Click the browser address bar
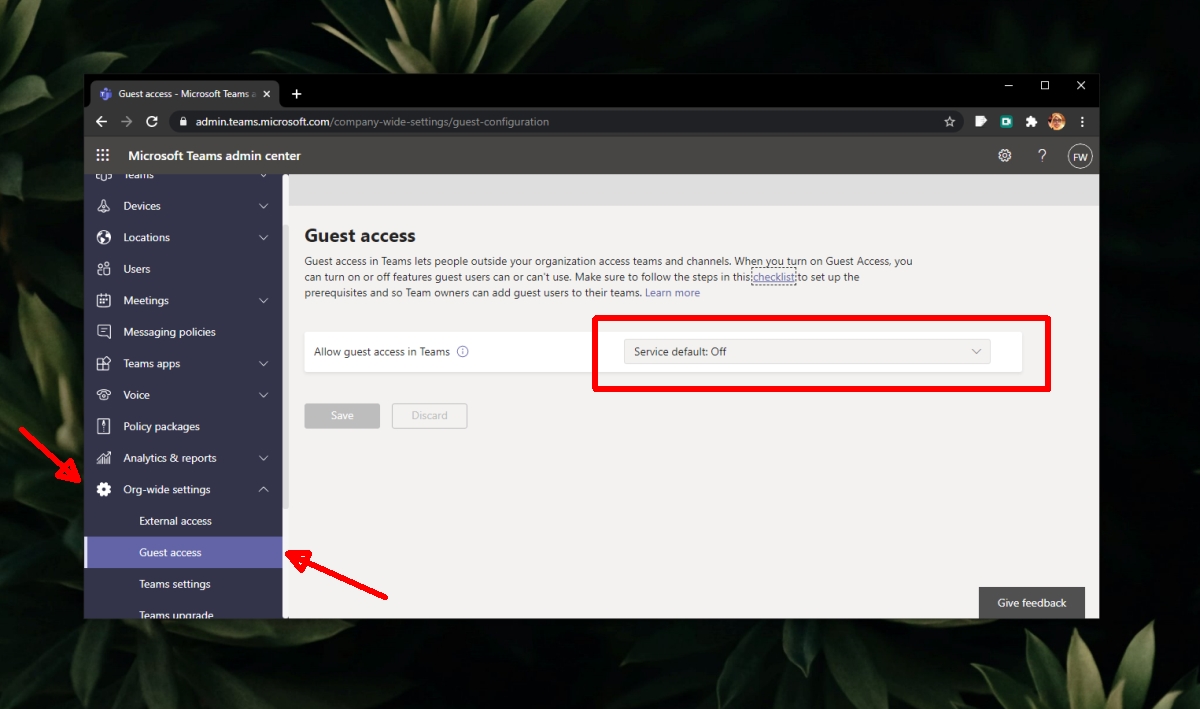This screenshot has width=1200, height=709. (566, 122)
